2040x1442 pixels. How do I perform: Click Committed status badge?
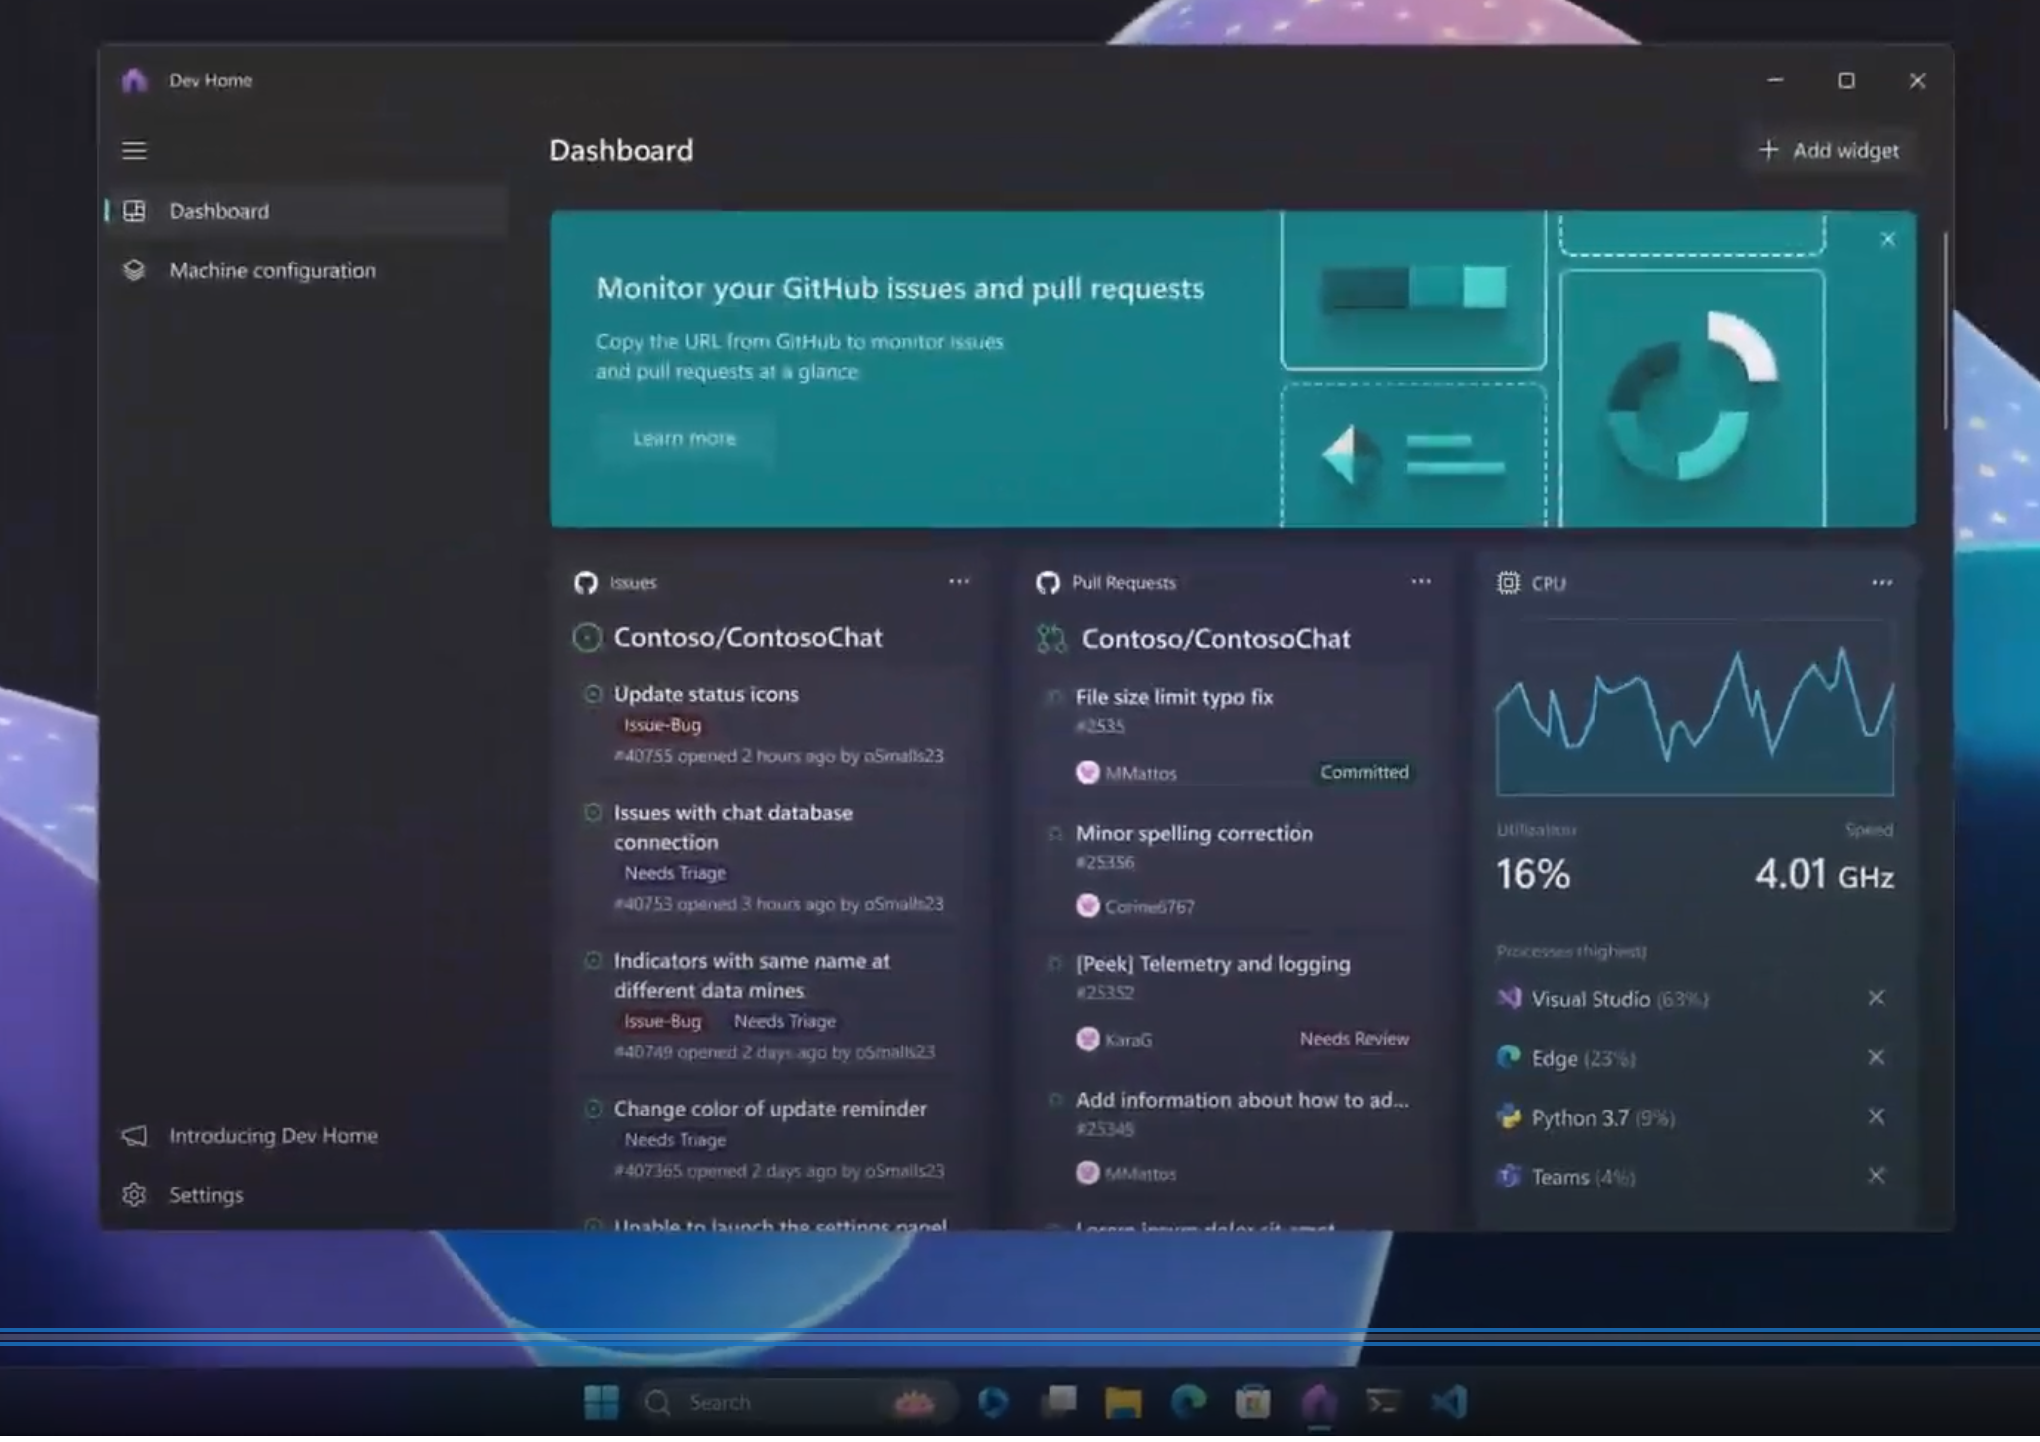[1364, 772]
